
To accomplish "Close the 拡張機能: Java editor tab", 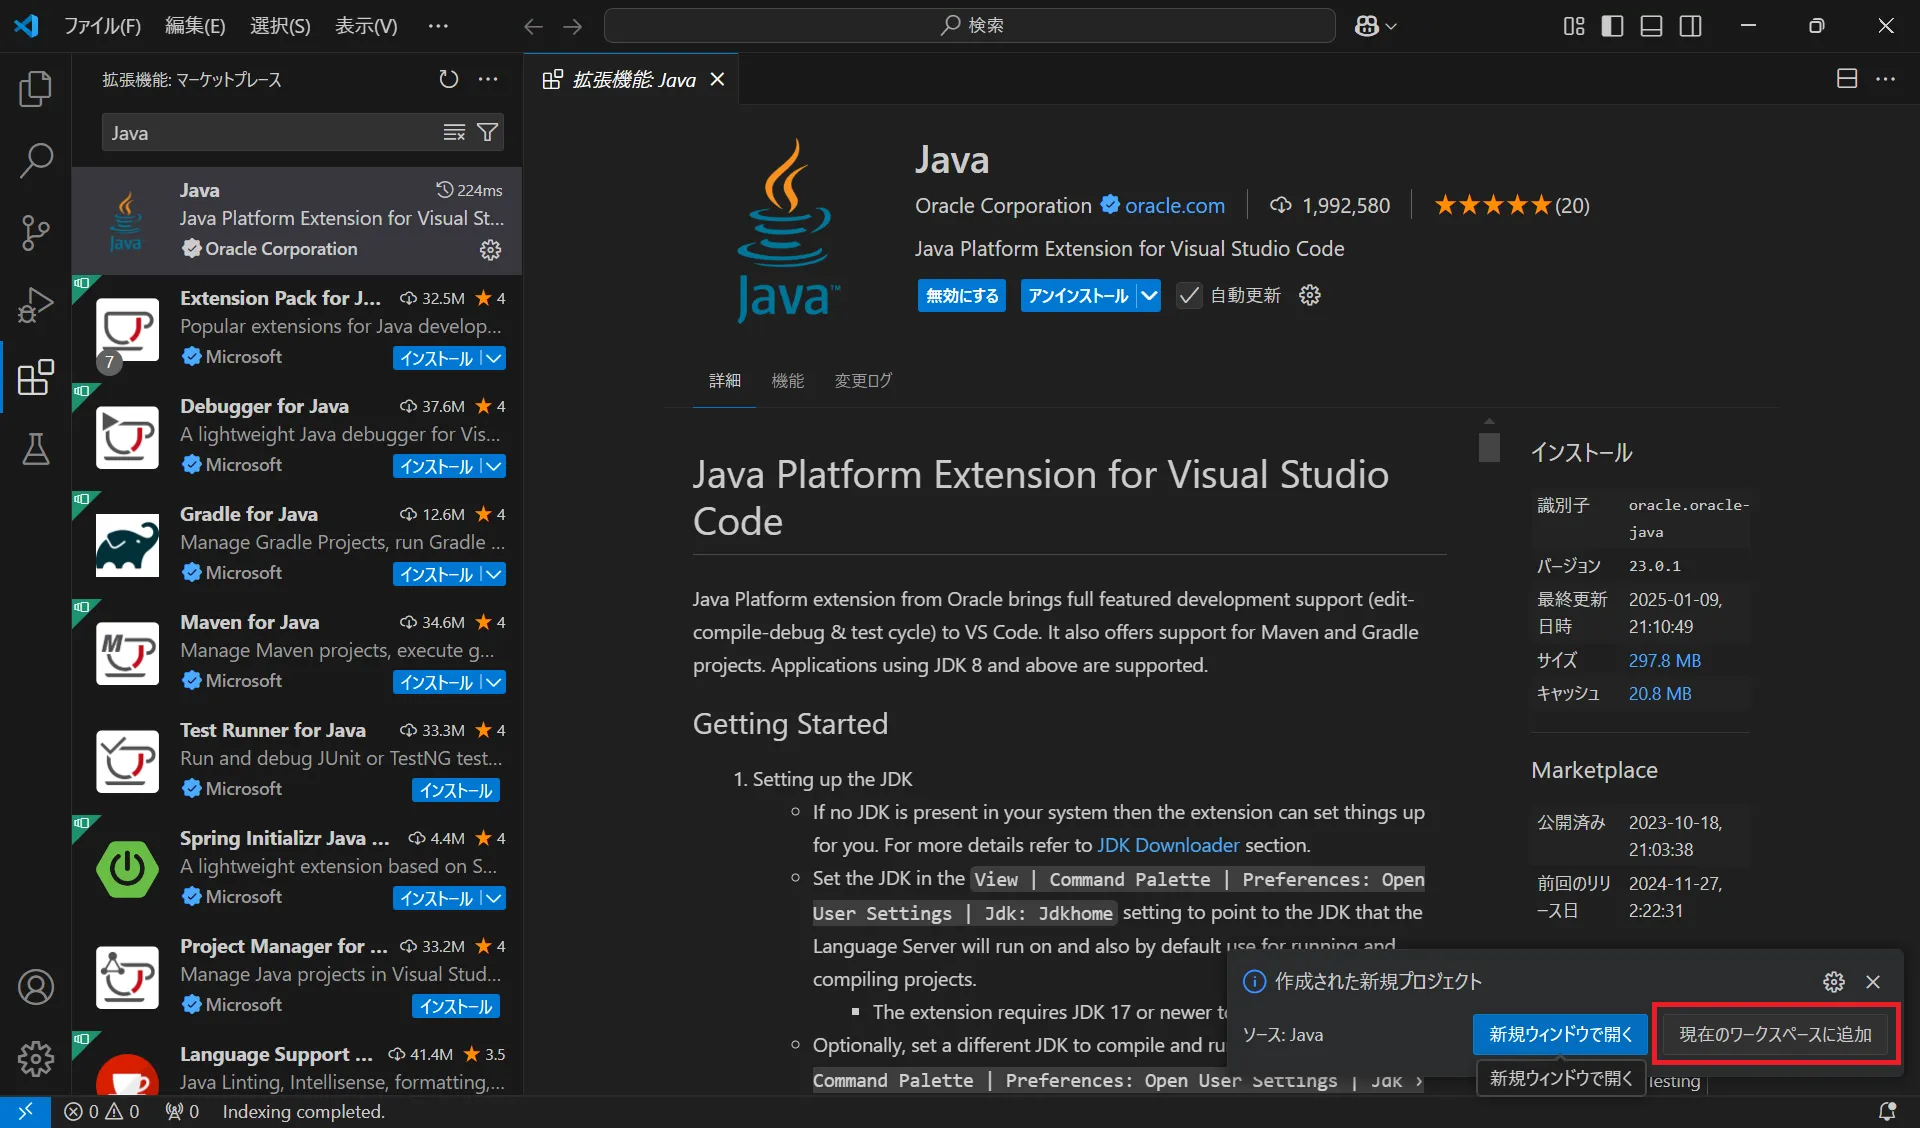I will 717,79.
